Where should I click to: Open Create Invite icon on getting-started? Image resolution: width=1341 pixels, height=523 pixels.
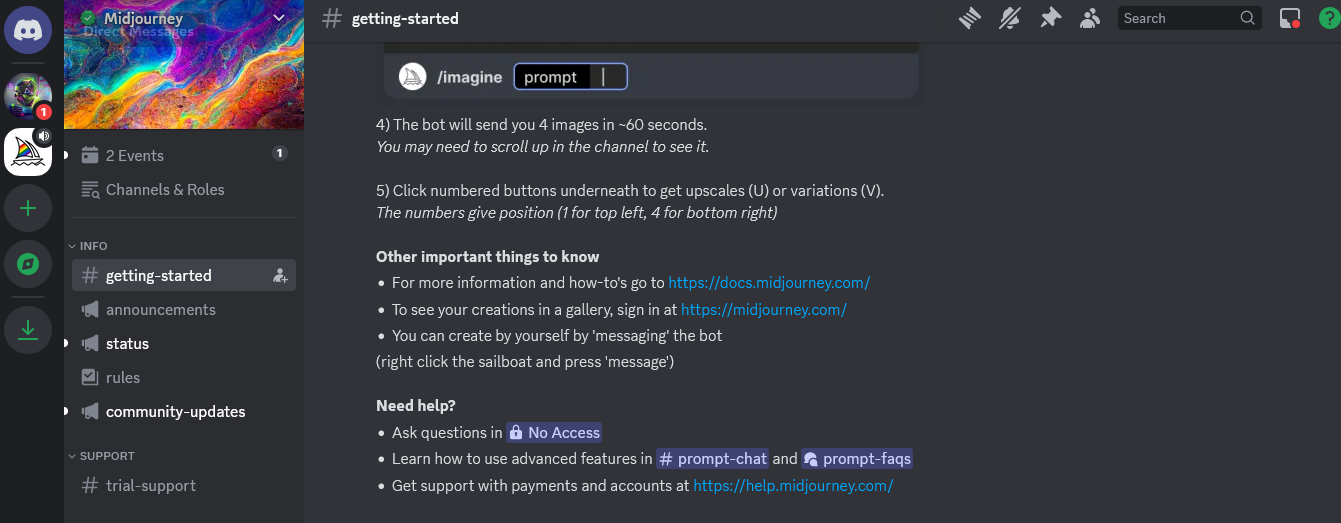[280, 276]
